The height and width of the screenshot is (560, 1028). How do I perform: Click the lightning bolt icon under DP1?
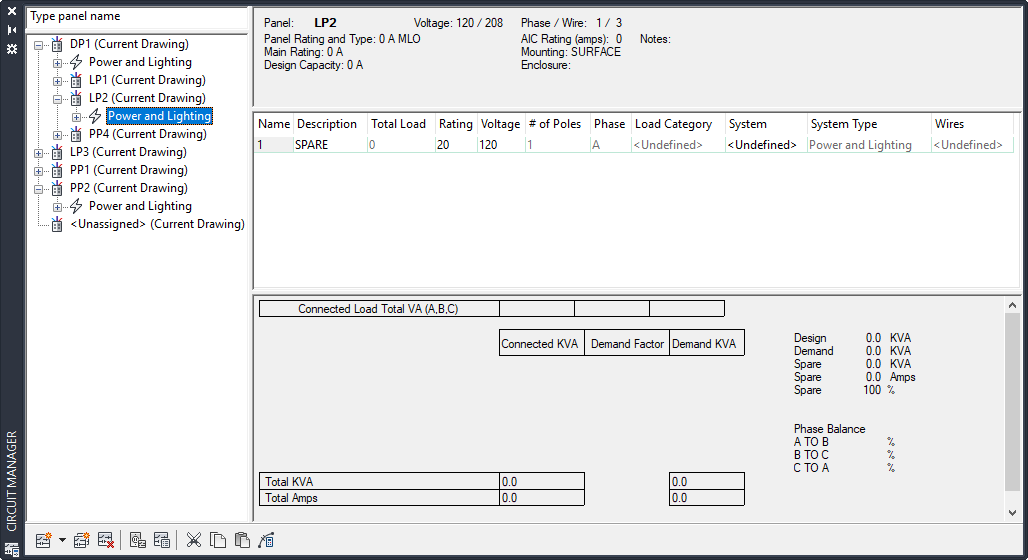pyautogui.click(x=76, y=62)
